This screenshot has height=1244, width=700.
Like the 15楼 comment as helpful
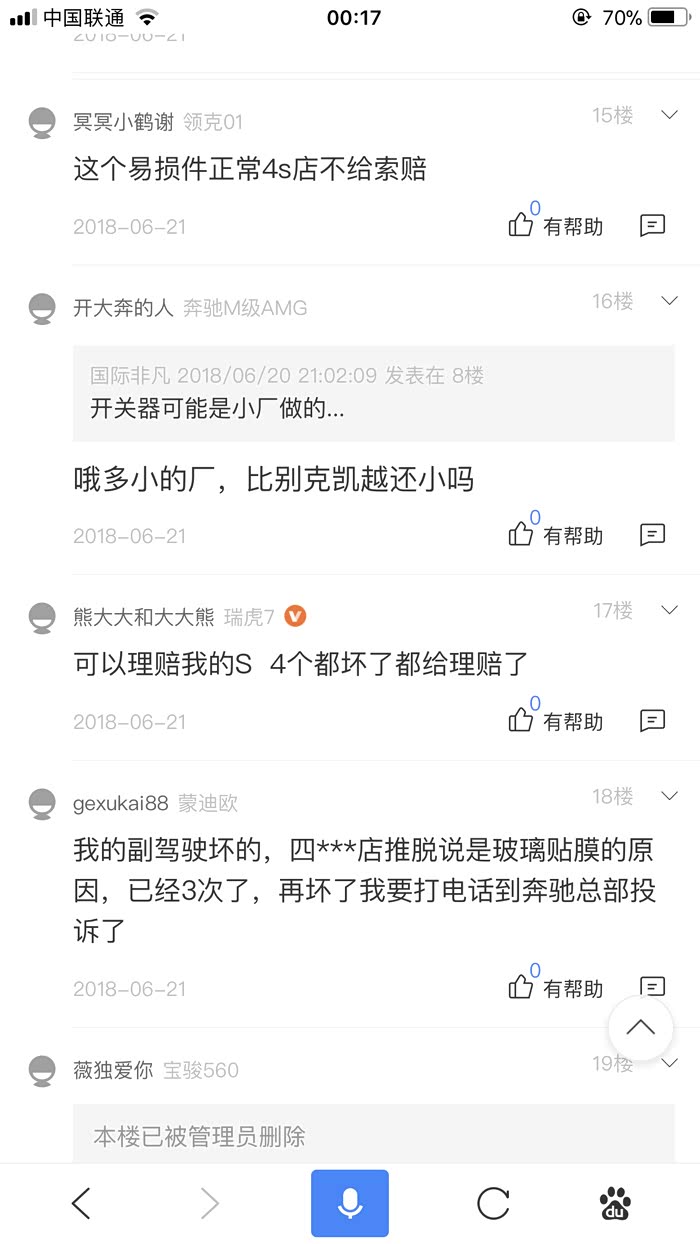click(x=555, y=225)
